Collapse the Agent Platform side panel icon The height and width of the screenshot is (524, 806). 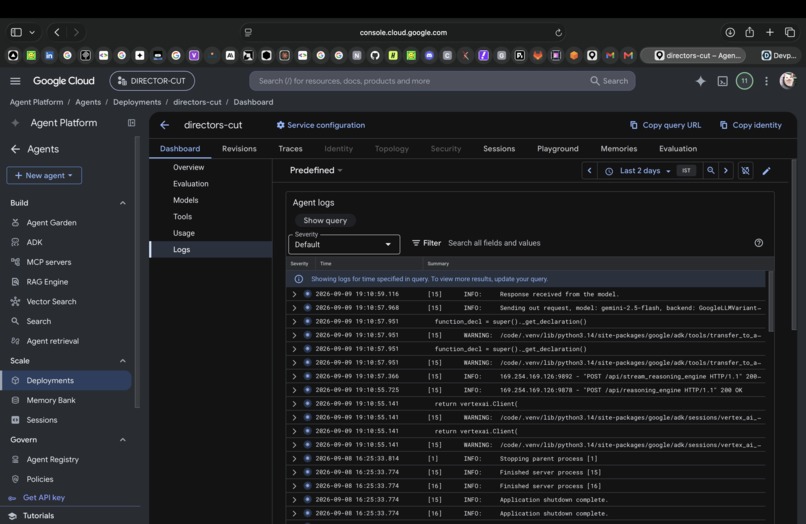pos(132,123)
